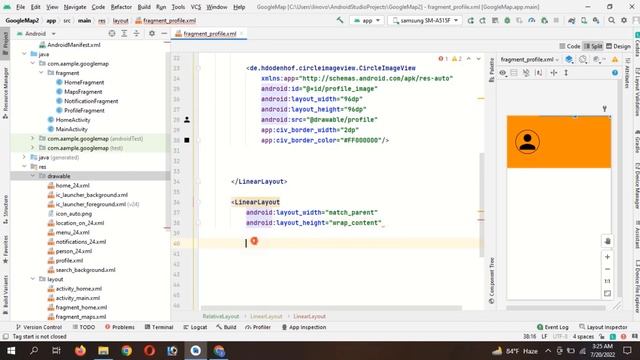
Task: Open the app run configuration dropdown
Action: (366, 20)
